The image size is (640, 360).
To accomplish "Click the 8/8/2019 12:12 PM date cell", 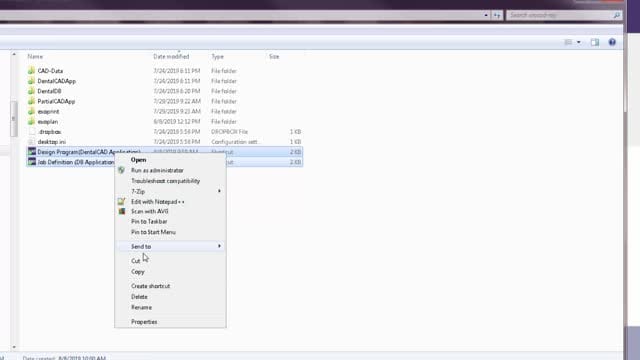I will click(x=177, y=122).
